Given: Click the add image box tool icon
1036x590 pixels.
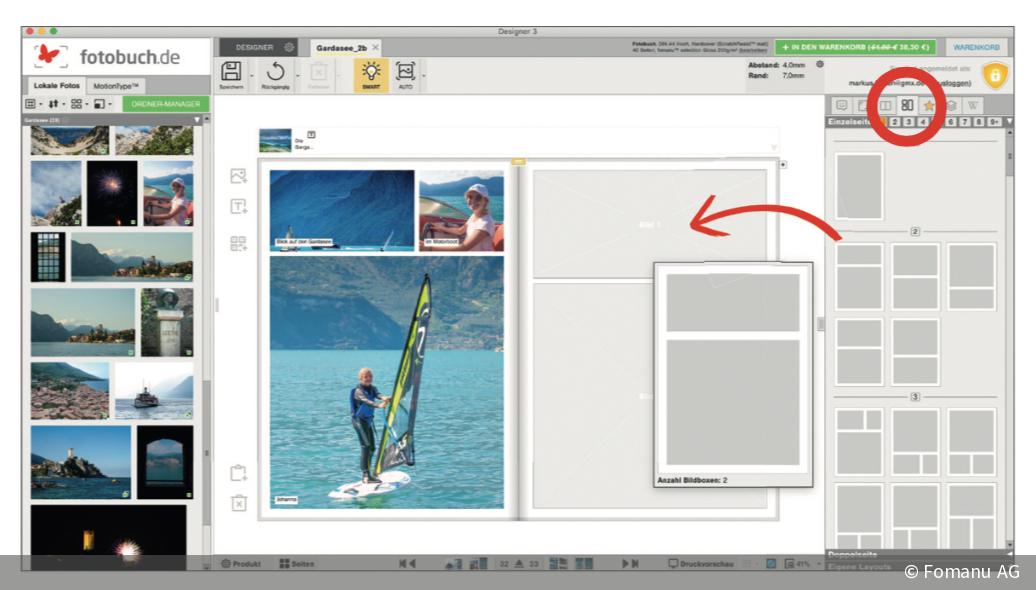Looking at the screenshot, I should click(239, 176).
